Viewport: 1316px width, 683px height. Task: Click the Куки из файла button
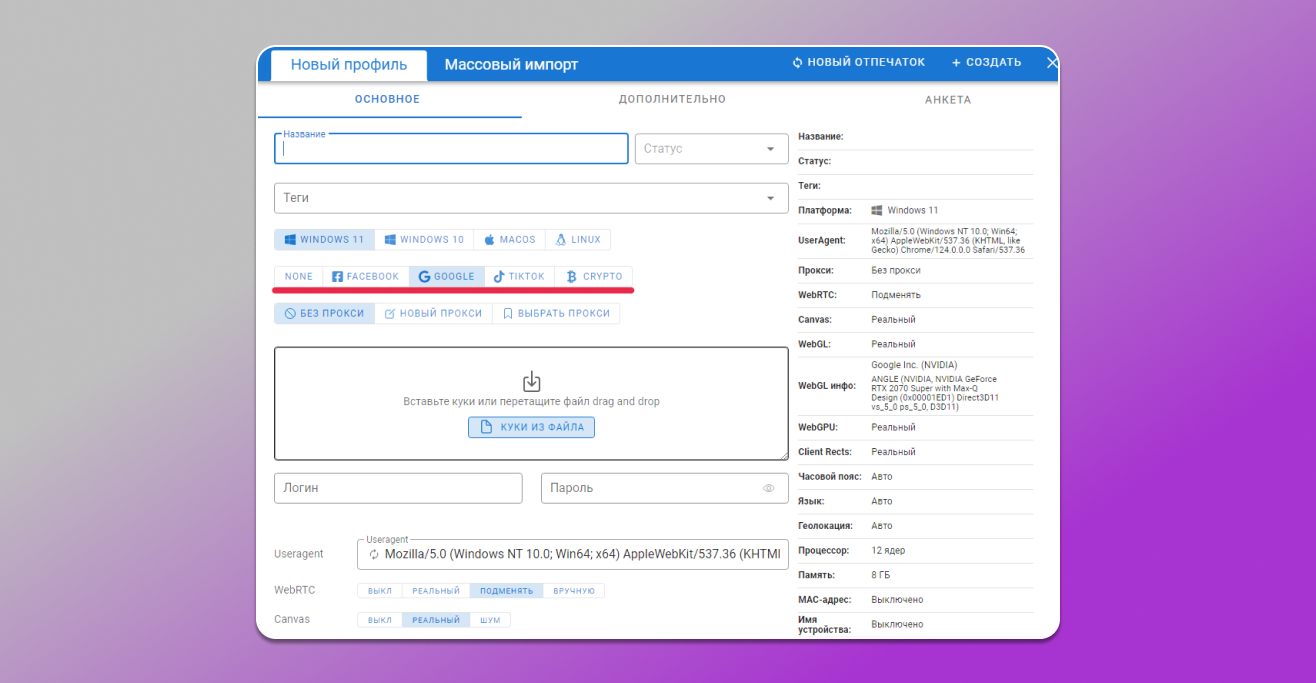(x=531, y=427)
